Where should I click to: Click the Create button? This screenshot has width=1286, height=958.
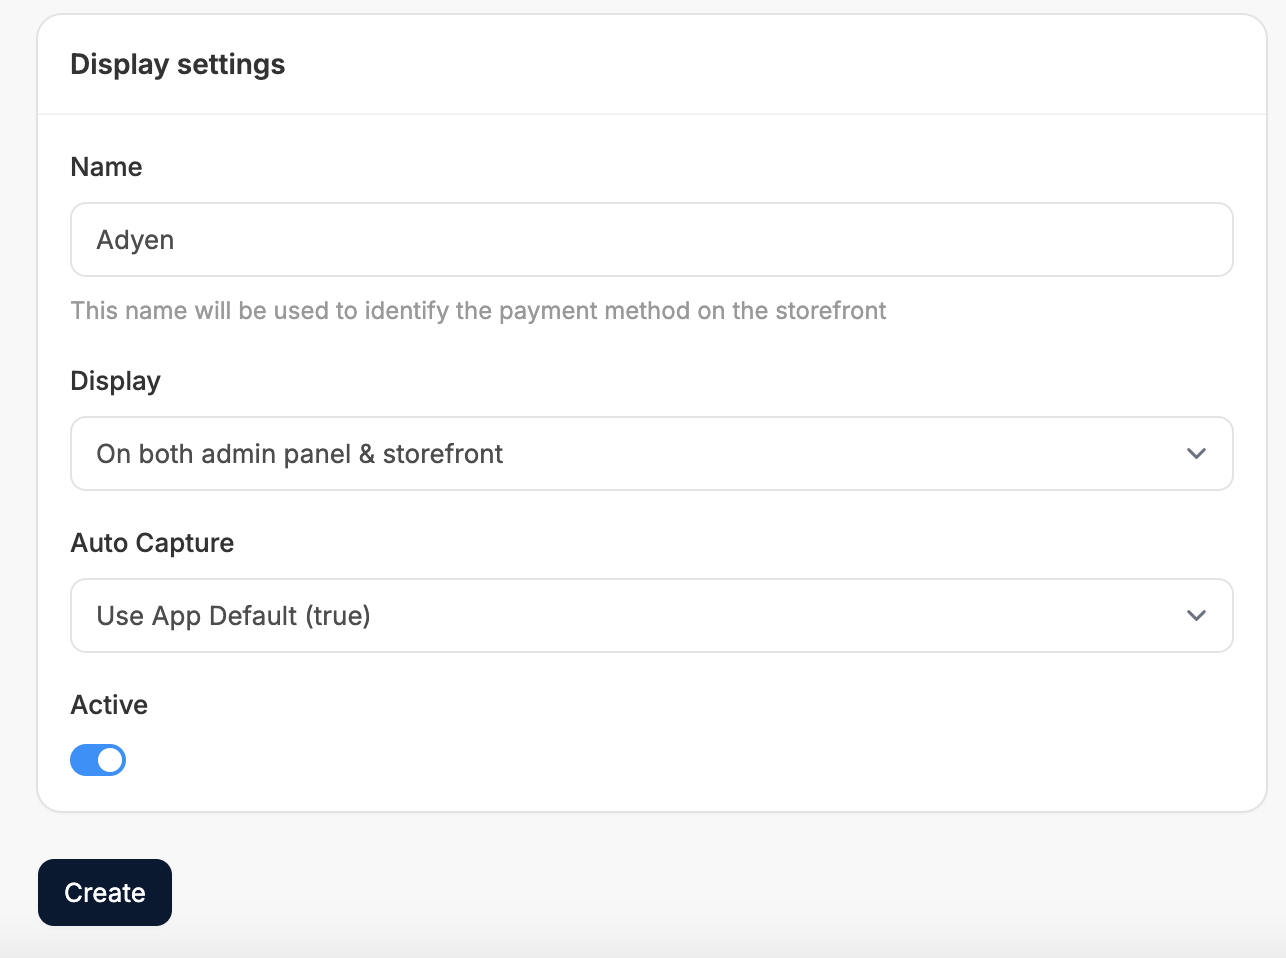[x=105, y=892]
